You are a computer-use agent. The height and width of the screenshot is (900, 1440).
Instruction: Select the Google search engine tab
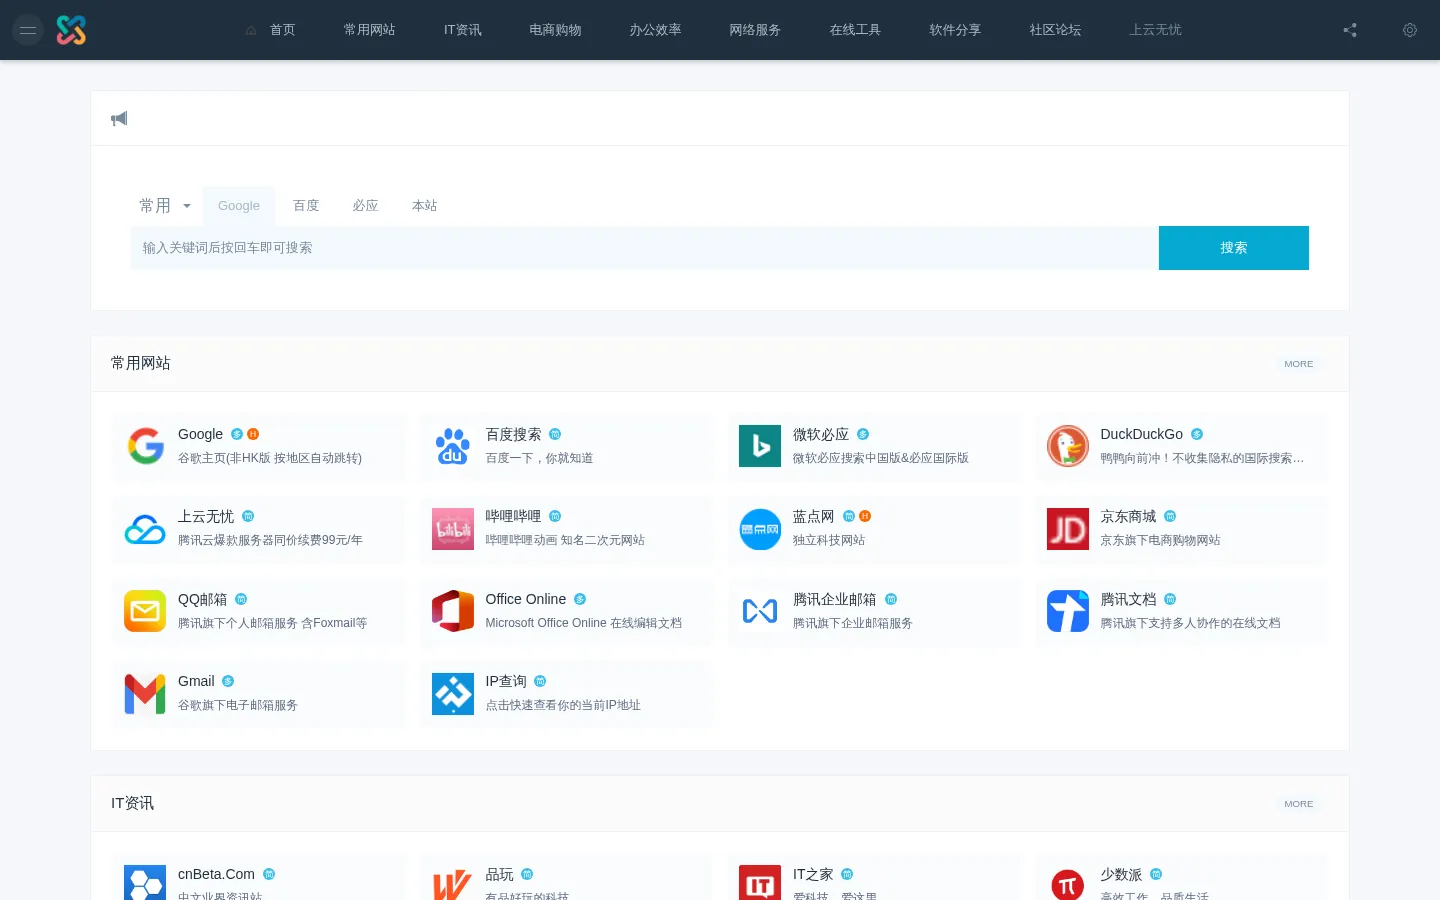coord(239,206)
